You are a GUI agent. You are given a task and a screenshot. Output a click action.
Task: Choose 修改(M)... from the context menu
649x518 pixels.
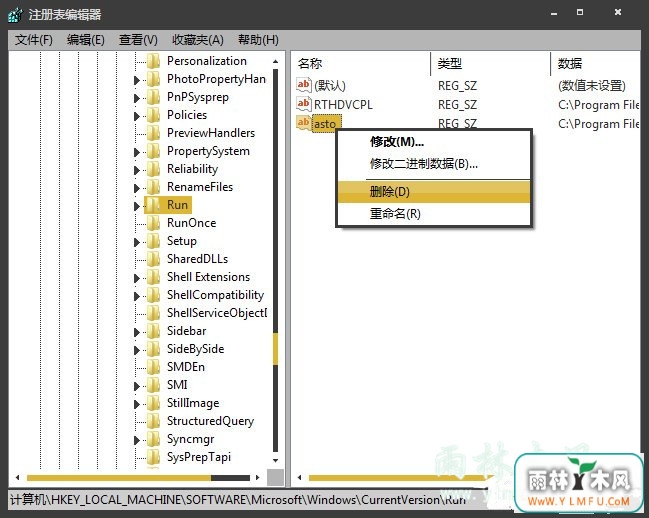point(434,142)
